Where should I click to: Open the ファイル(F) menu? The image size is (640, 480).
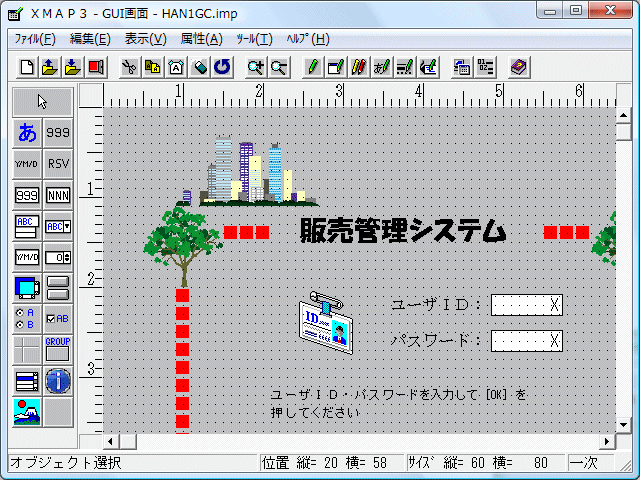[35, 39]
